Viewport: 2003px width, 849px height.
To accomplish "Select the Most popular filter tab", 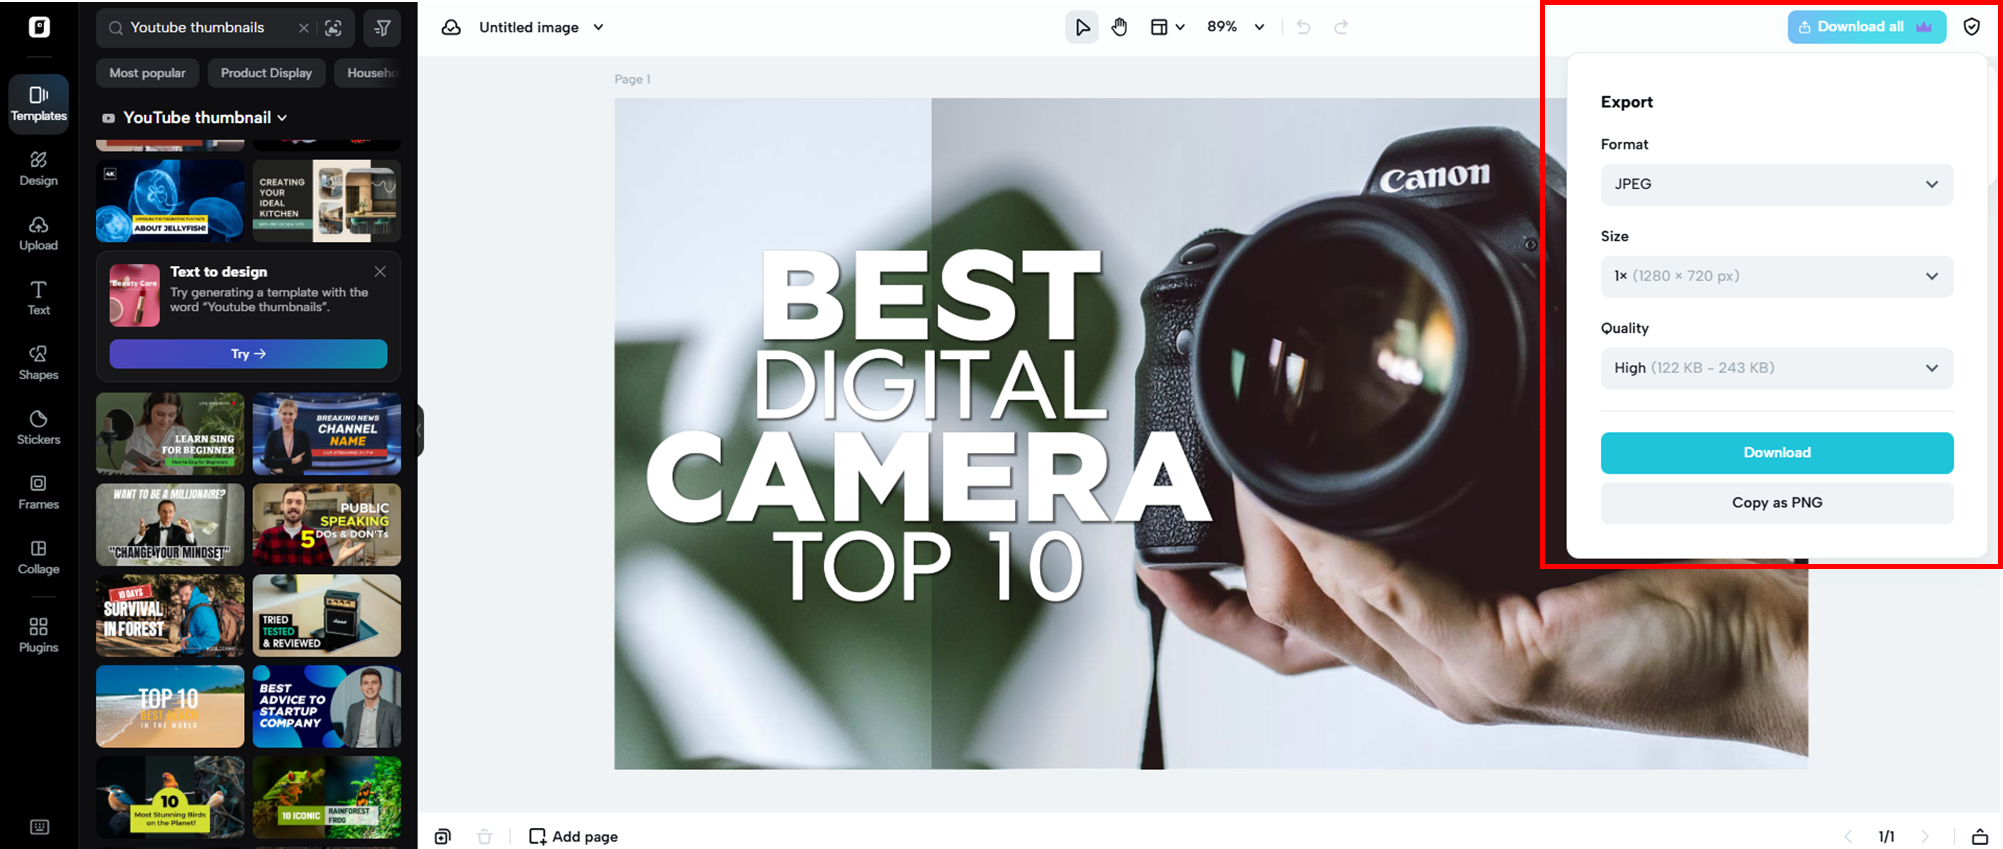I will pos(147,73).
